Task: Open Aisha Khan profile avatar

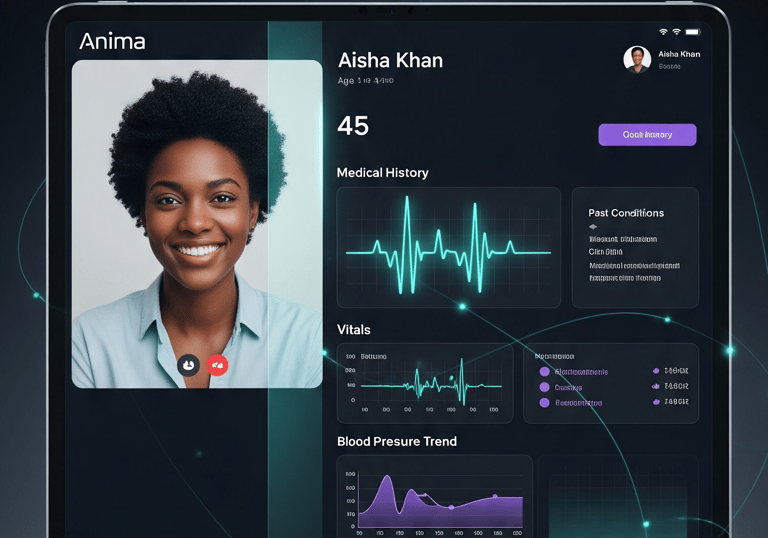Action: 637,59
